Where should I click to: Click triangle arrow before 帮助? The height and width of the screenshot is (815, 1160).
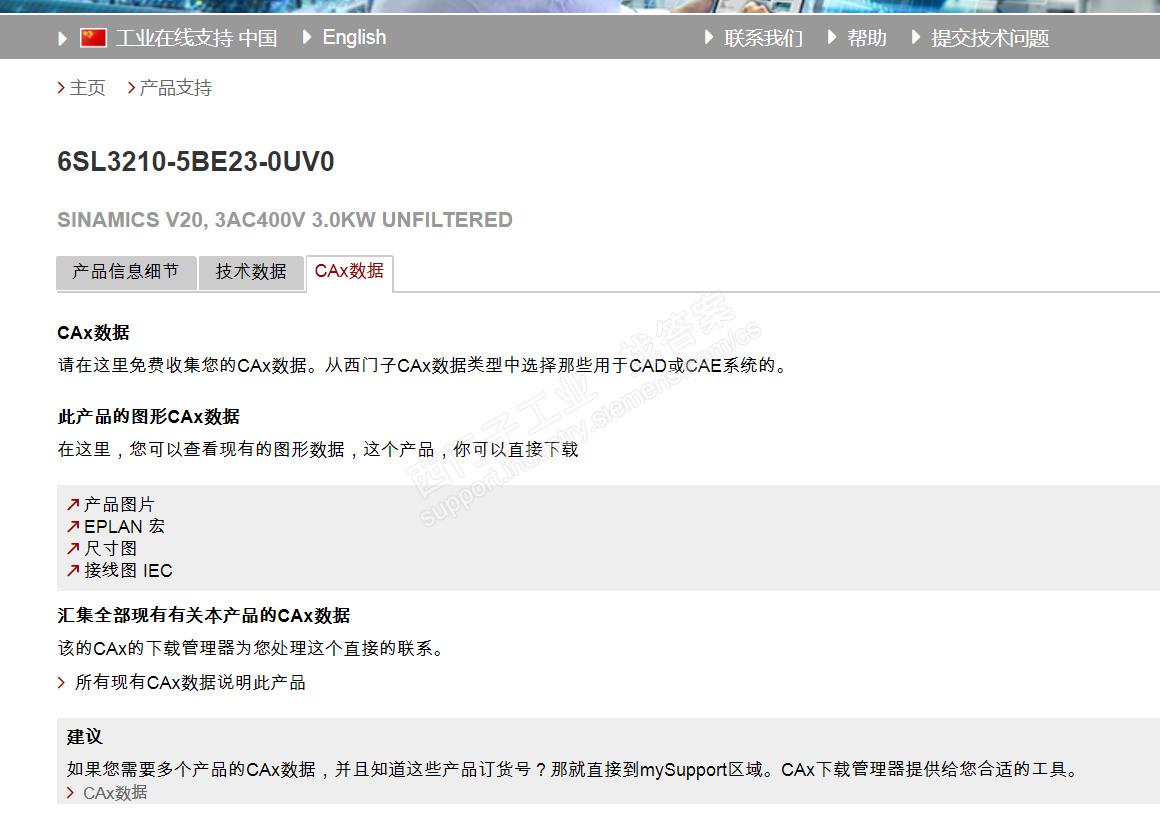tap(832, 37)
